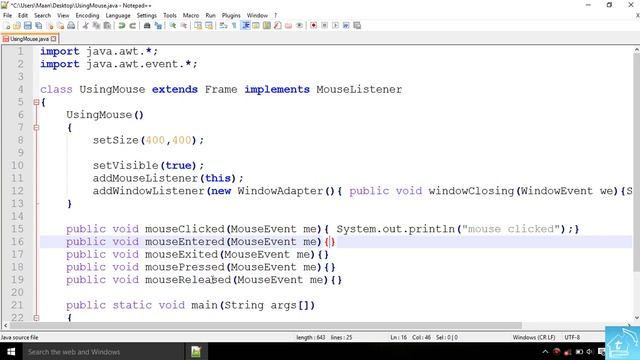Open the Plugins menu
The width and height of the screenshot is (640, 360).
coord(231,15)
